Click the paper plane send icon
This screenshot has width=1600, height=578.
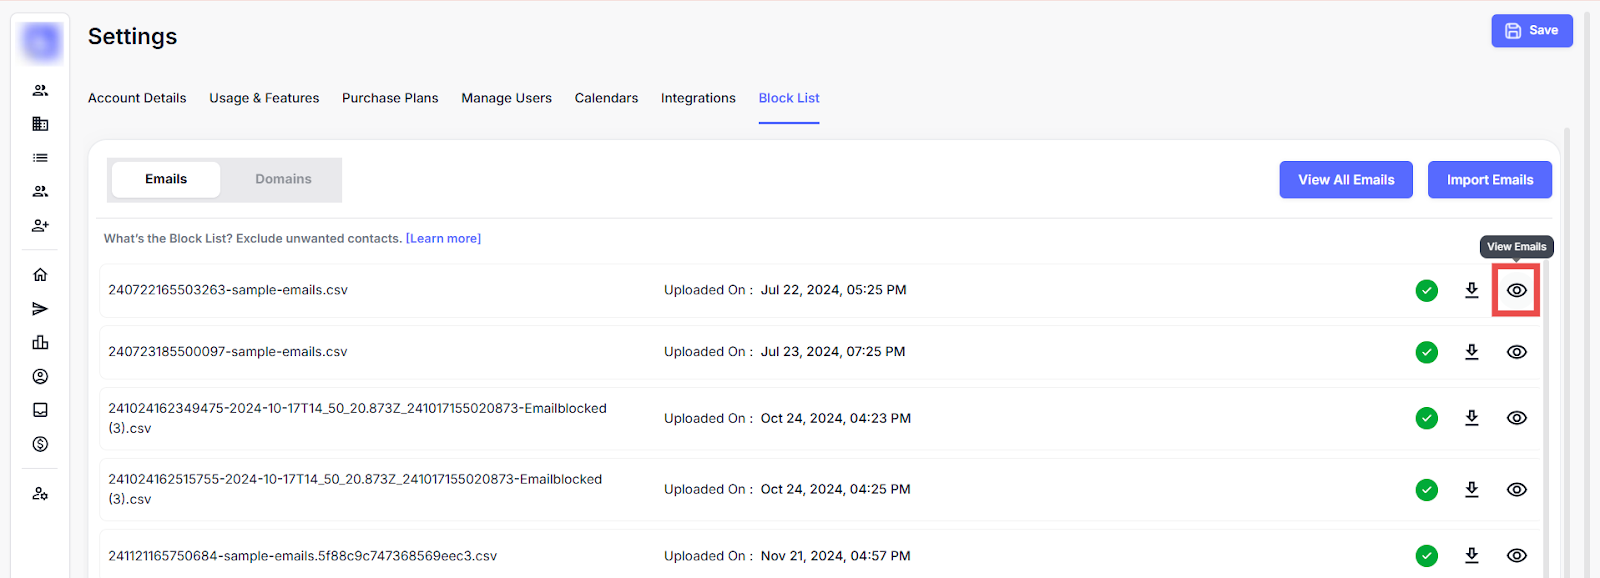point(40,309)
